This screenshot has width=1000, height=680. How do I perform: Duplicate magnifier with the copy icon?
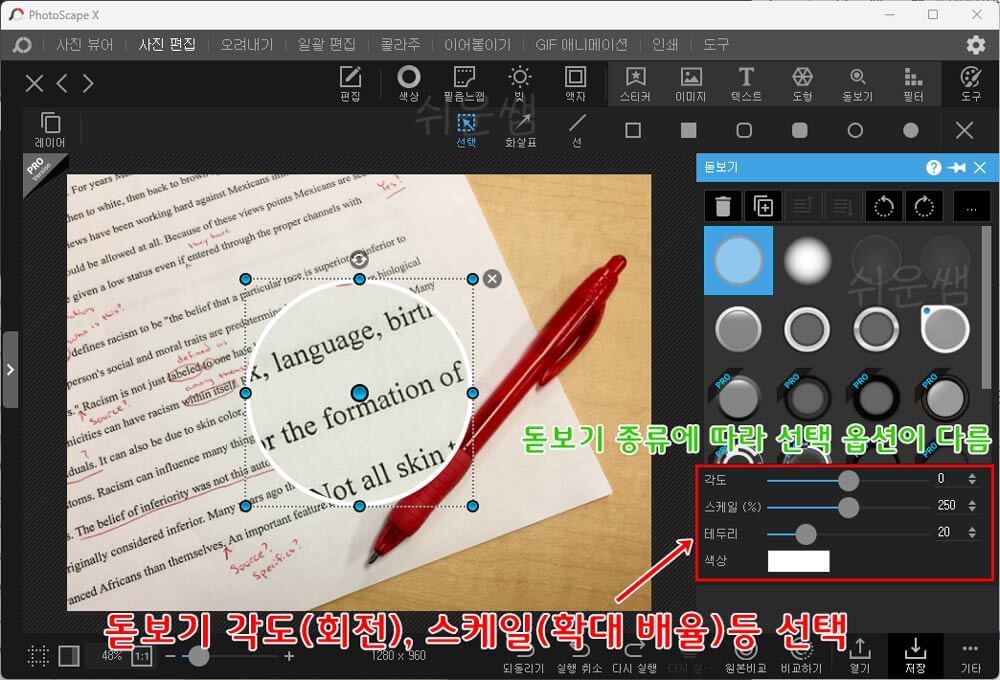click(x=764, y=206)
